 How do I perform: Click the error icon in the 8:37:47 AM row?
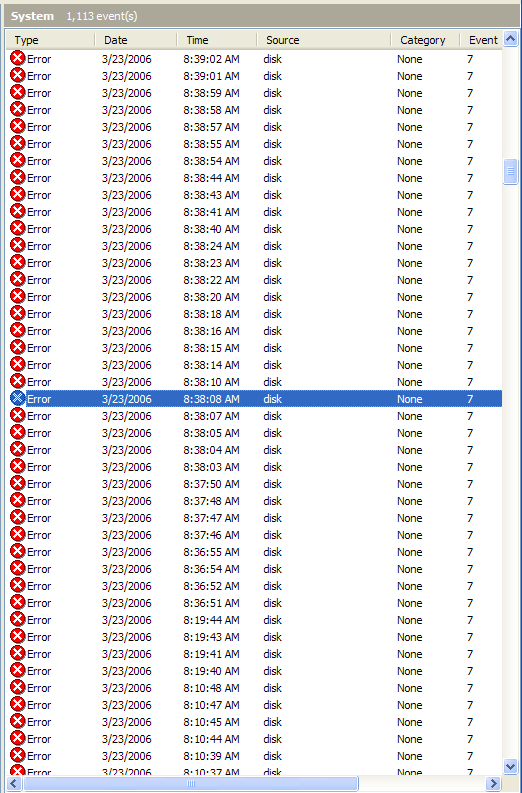18,517
